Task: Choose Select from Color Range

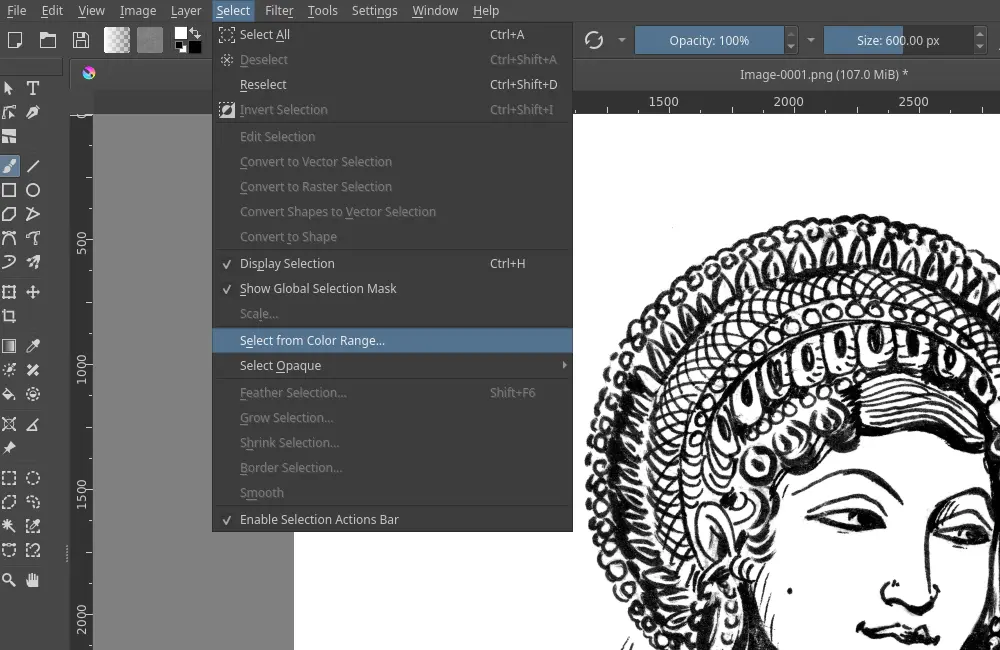Action: (392, 341)
